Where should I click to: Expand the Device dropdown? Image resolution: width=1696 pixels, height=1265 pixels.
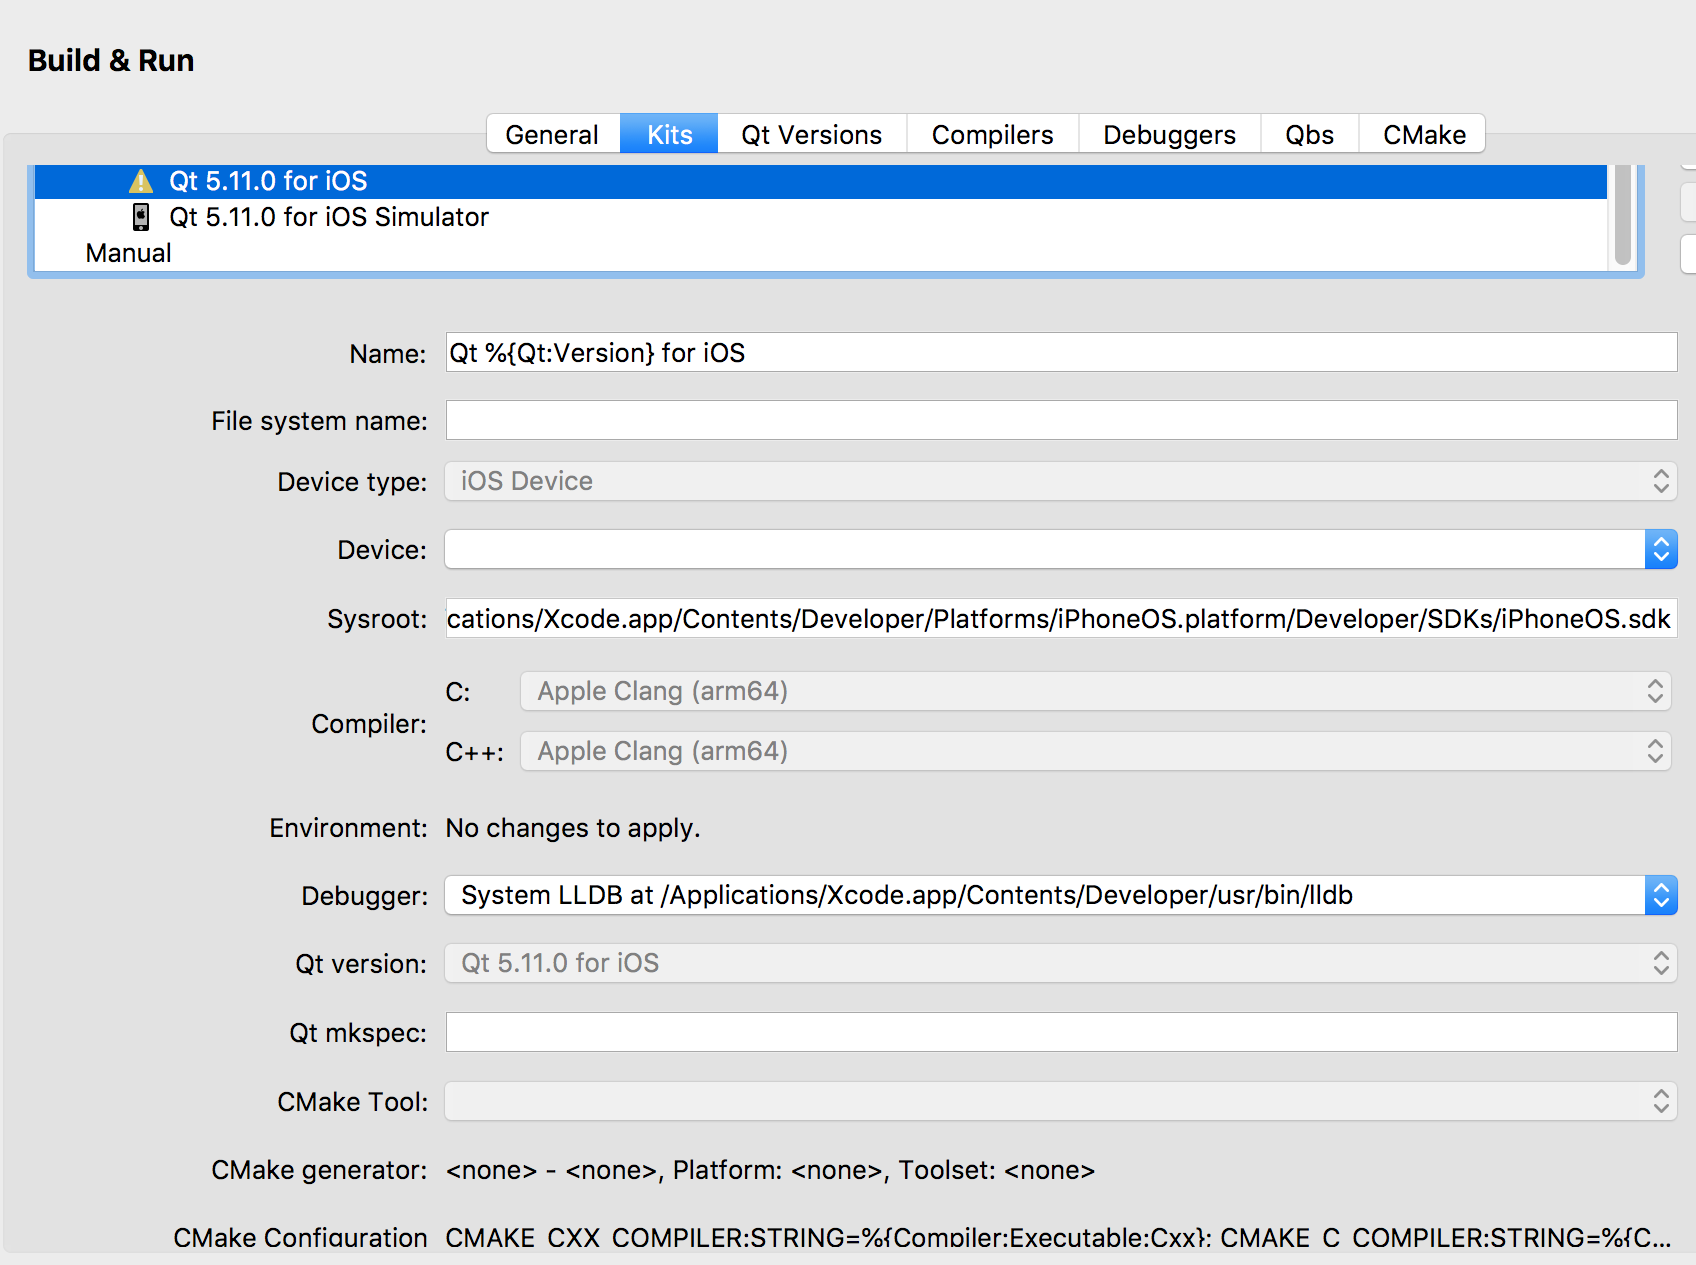pos(1060,549)
